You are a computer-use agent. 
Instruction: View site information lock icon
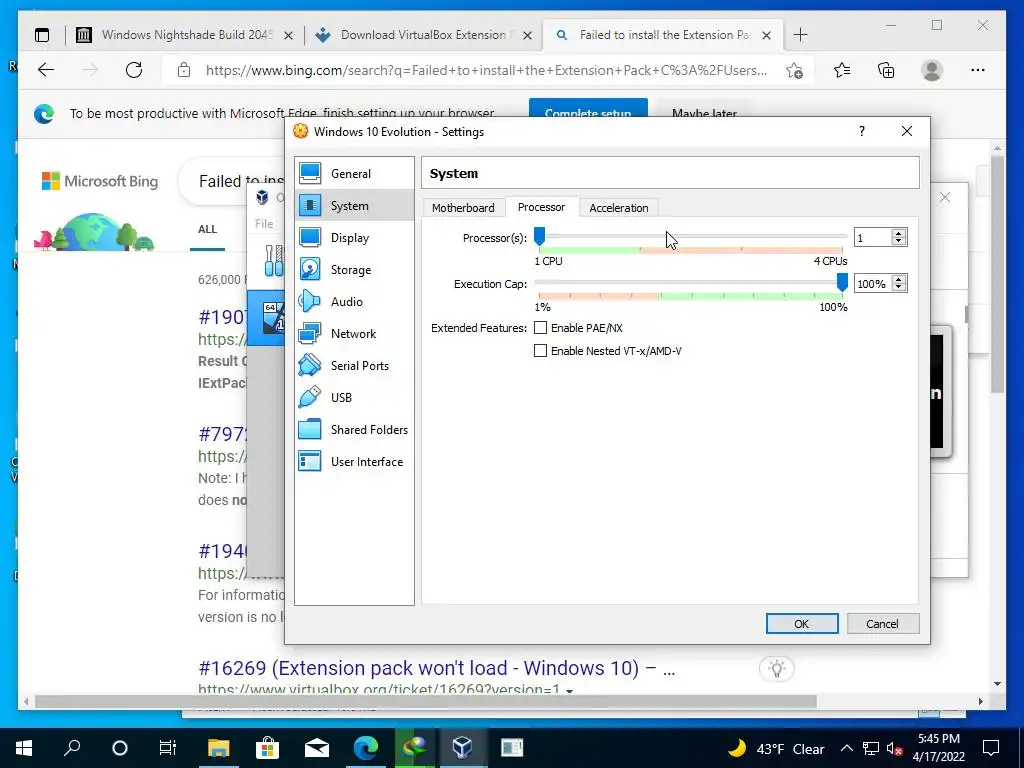coord(184,70)
